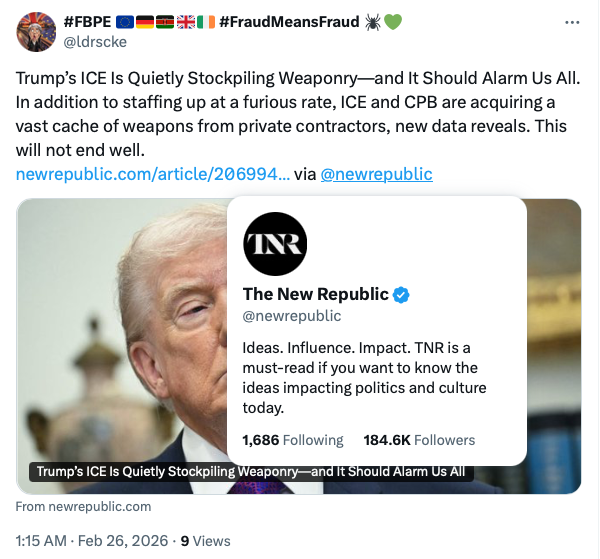Open The New Republic profile name

pyautogui.click(x=316, y=294)
